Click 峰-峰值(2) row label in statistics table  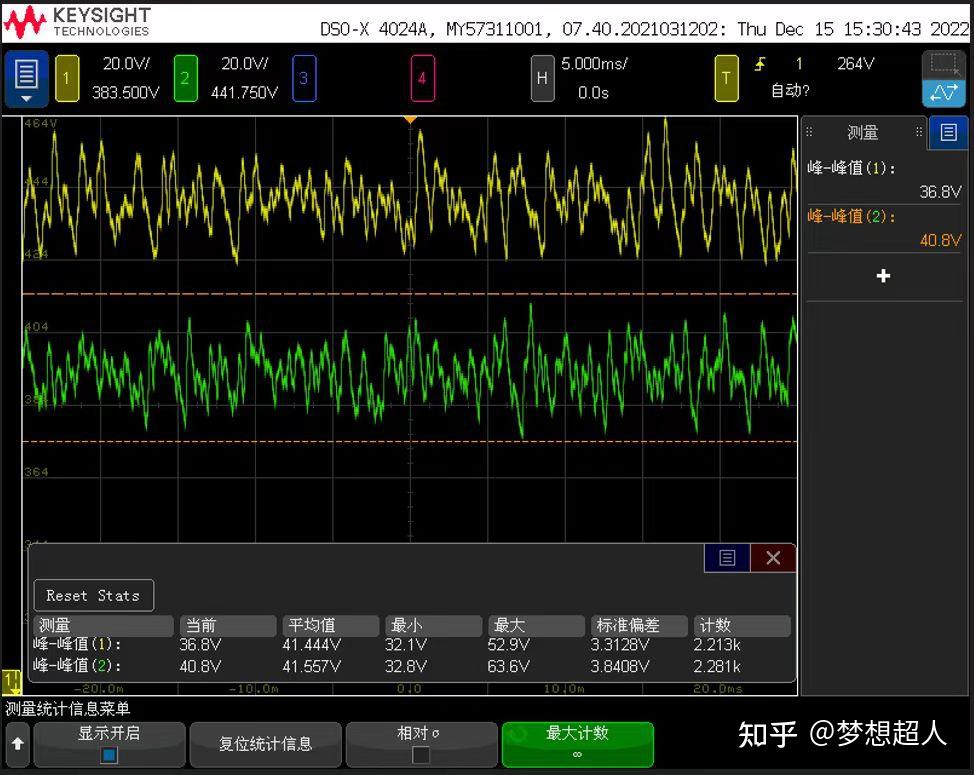click(77, 666)
